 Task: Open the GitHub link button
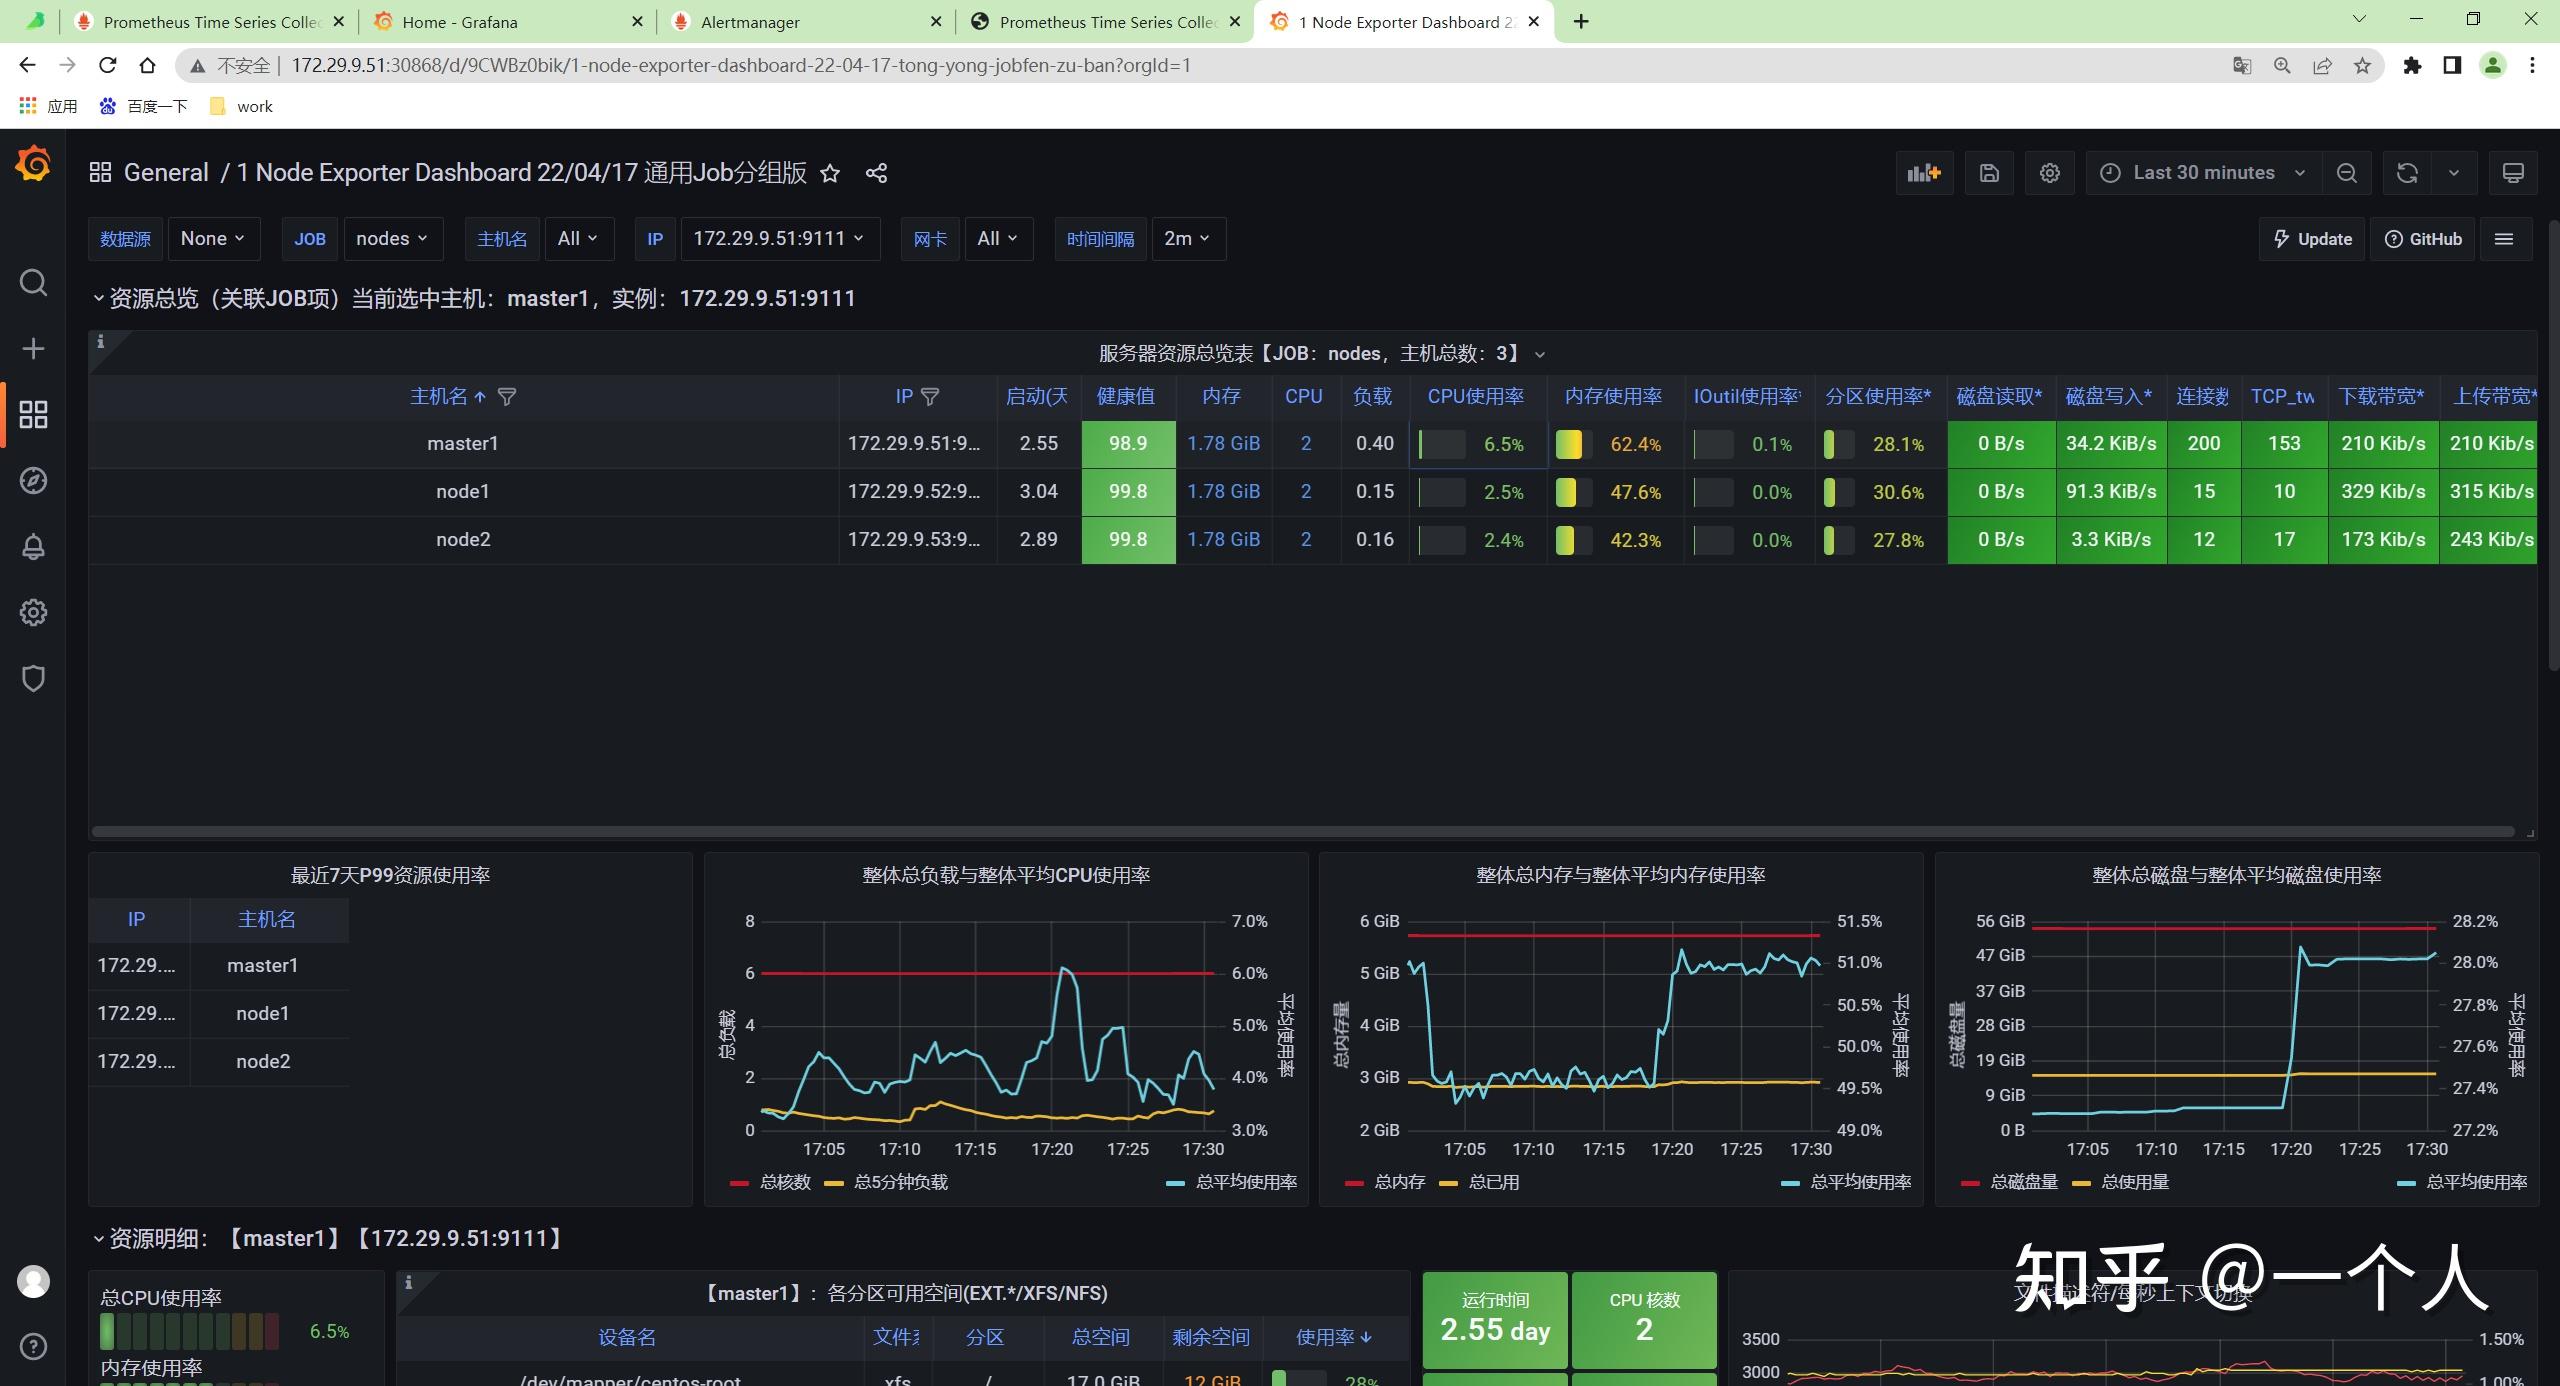pos(2423,239)
